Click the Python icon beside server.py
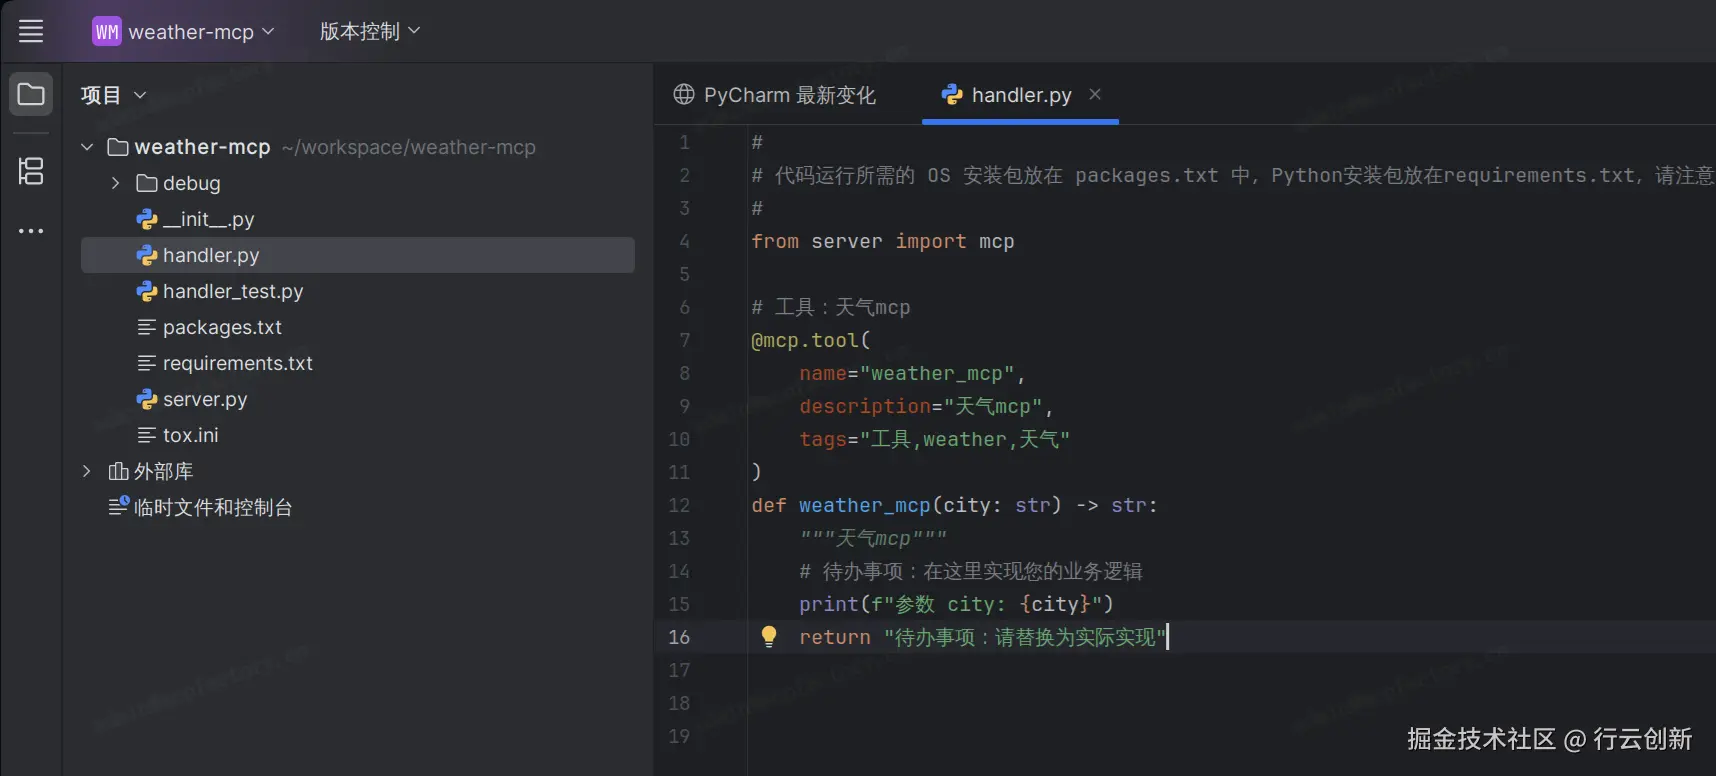 pos(147,399)
